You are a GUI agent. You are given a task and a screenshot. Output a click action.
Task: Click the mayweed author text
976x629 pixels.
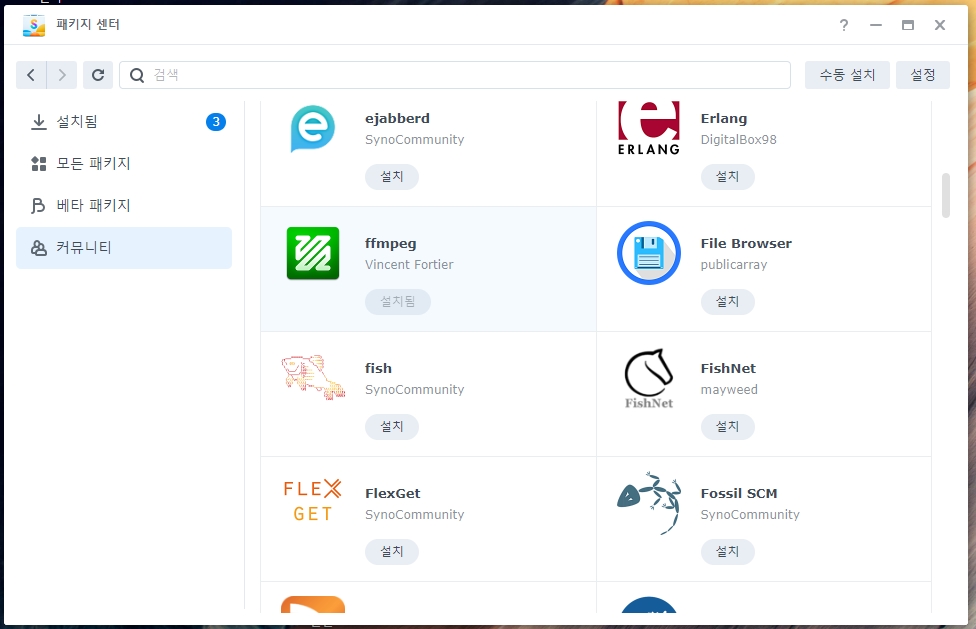pos(729,389)
